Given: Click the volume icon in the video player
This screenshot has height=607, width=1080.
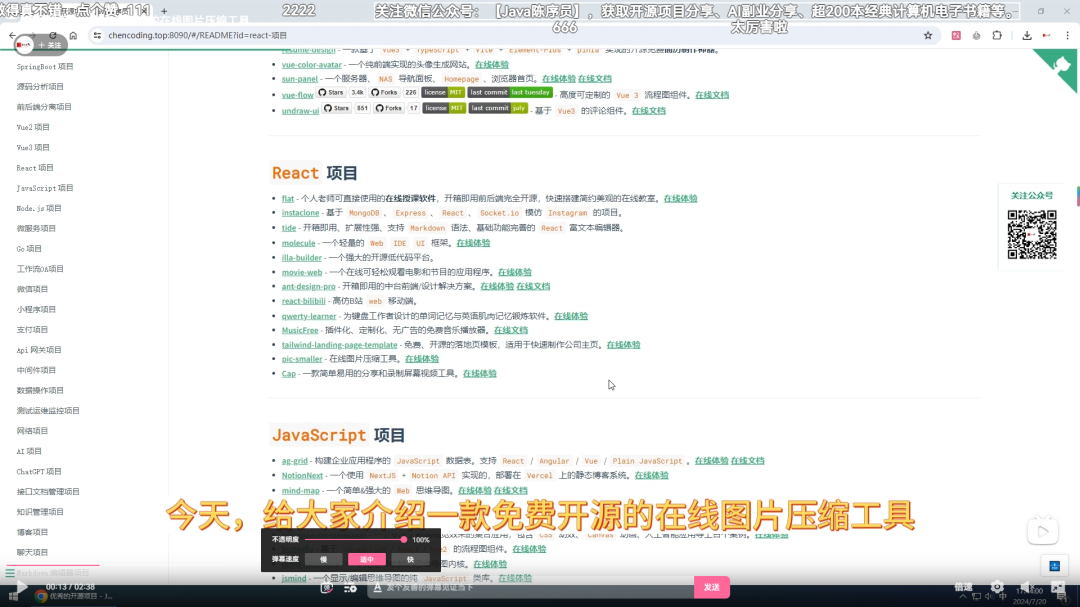Looking at the screenshot, I should point(1025,587).
